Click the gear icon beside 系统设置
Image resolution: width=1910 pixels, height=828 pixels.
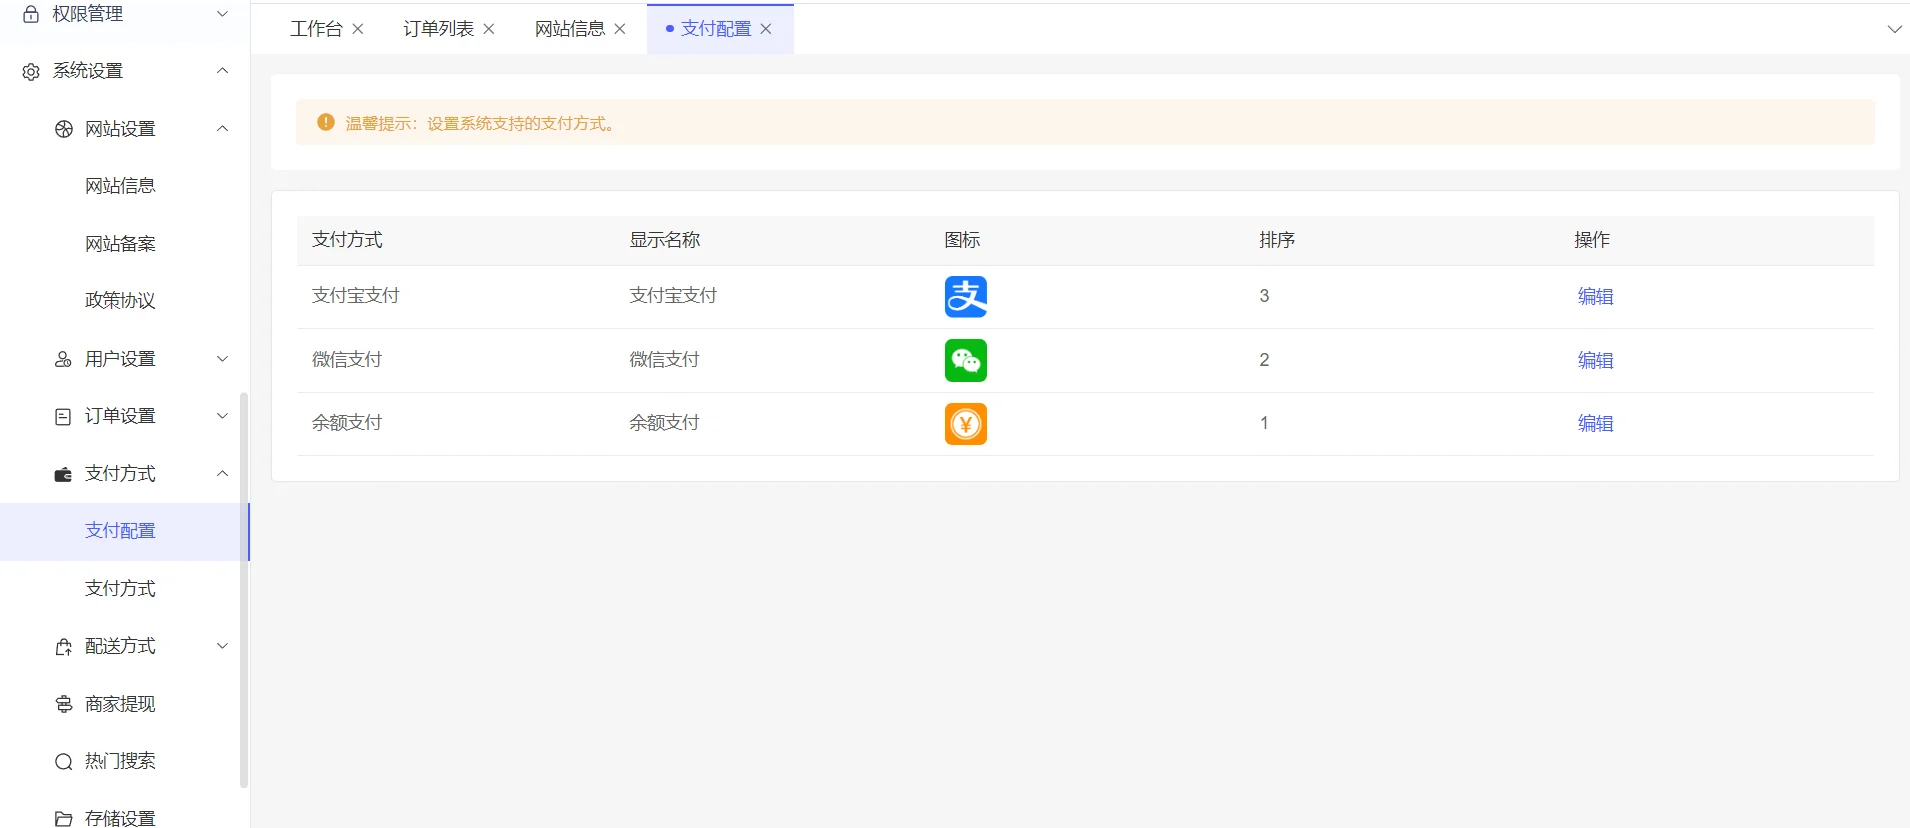coord(31,72)
